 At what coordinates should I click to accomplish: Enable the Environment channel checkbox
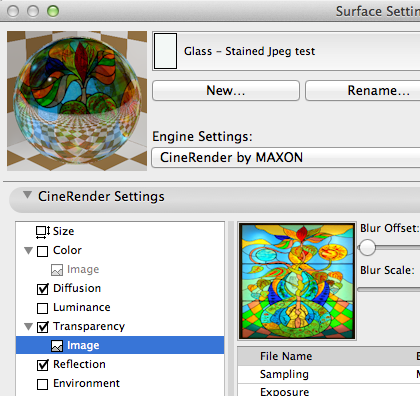[x=42, y=384]
